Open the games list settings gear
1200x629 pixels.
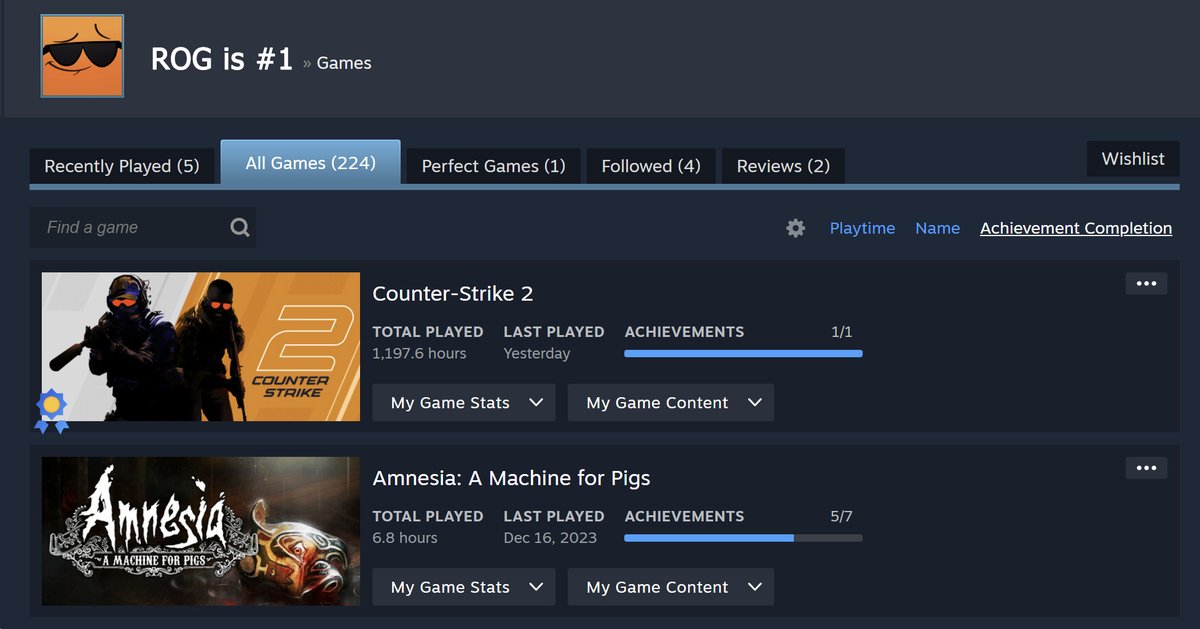tap(795, 228)
